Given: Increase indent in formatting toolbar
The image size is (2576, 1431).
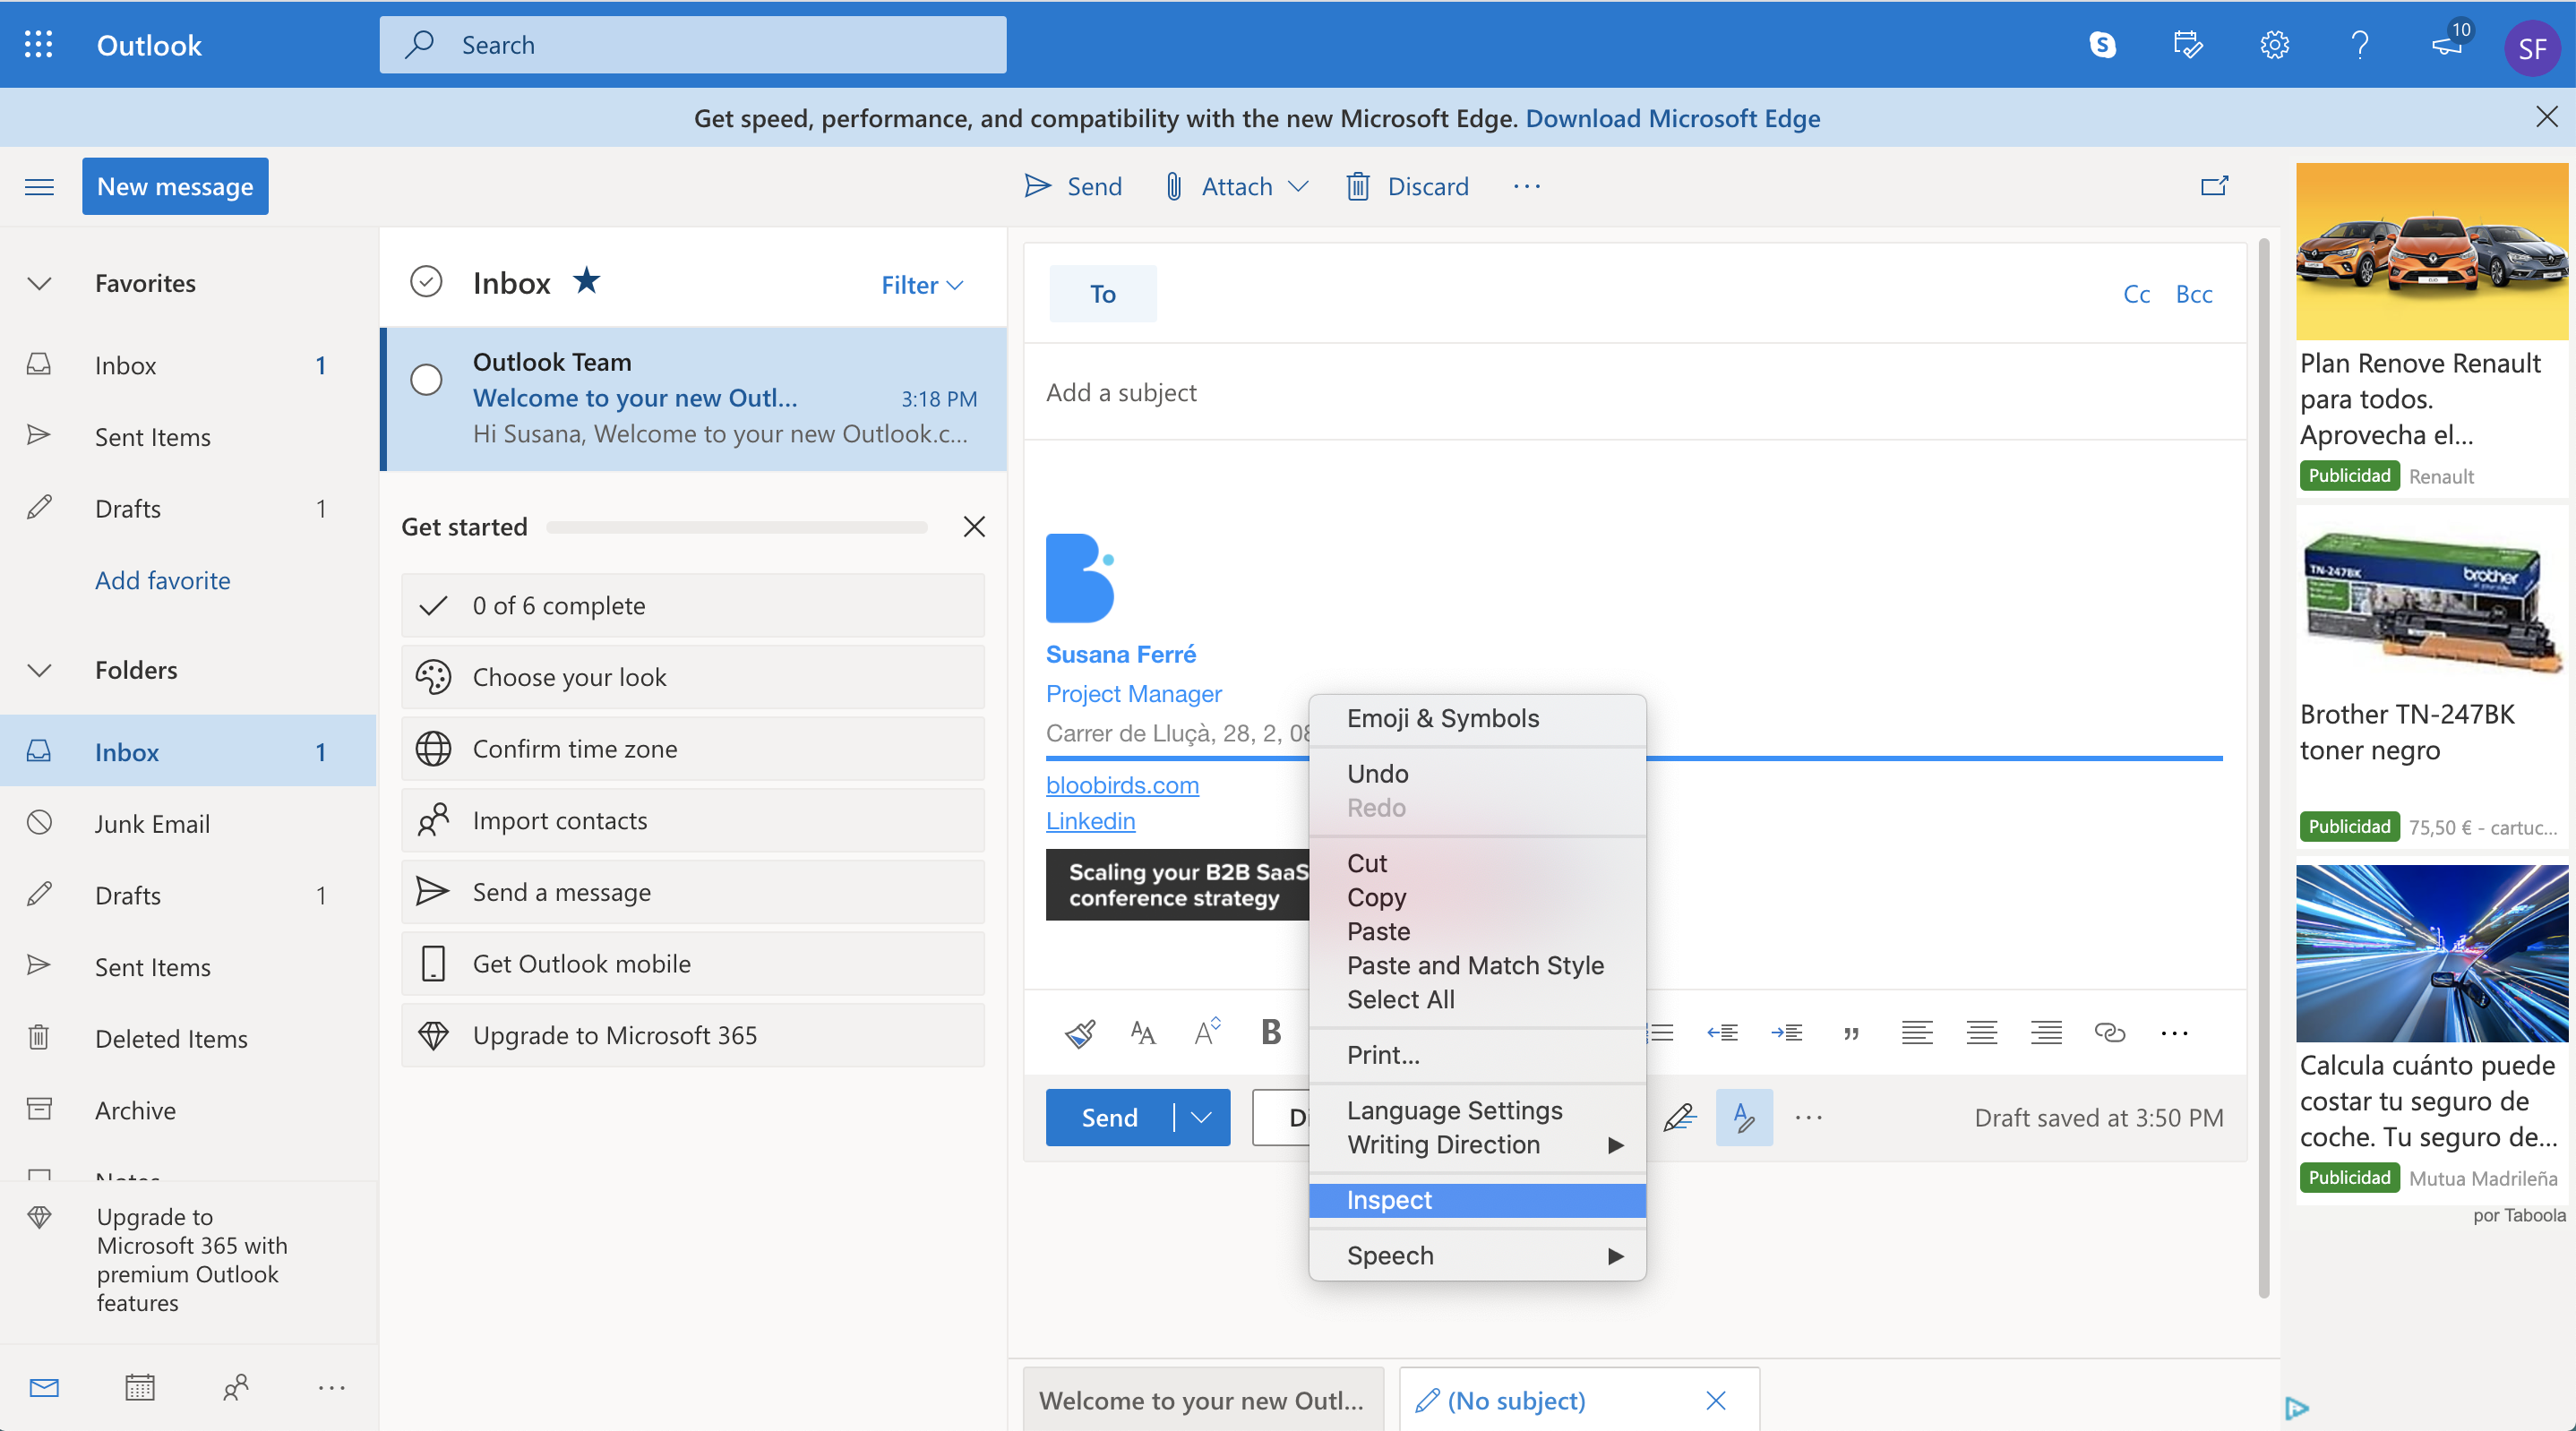Looking at the screenshot, I should [x=1786, y=1032].
